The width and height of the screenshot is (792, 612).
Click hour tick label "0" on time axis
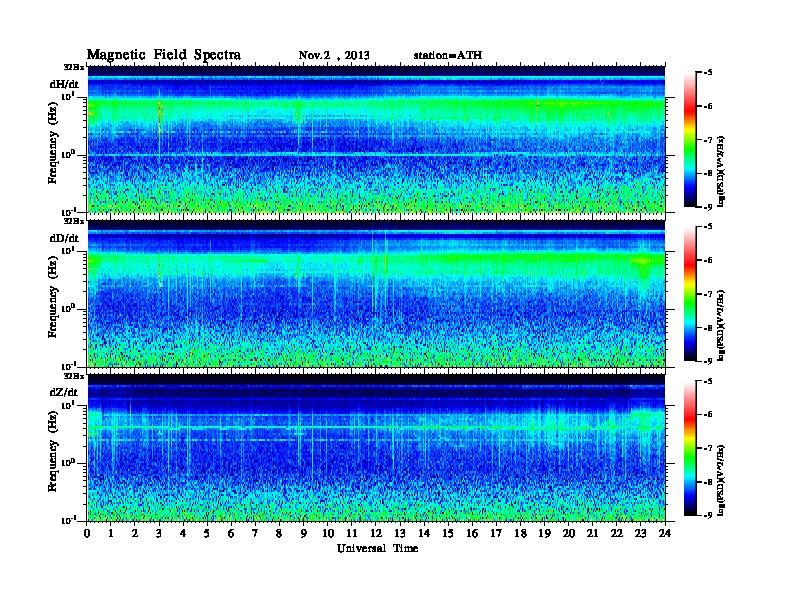pos(87,533)
